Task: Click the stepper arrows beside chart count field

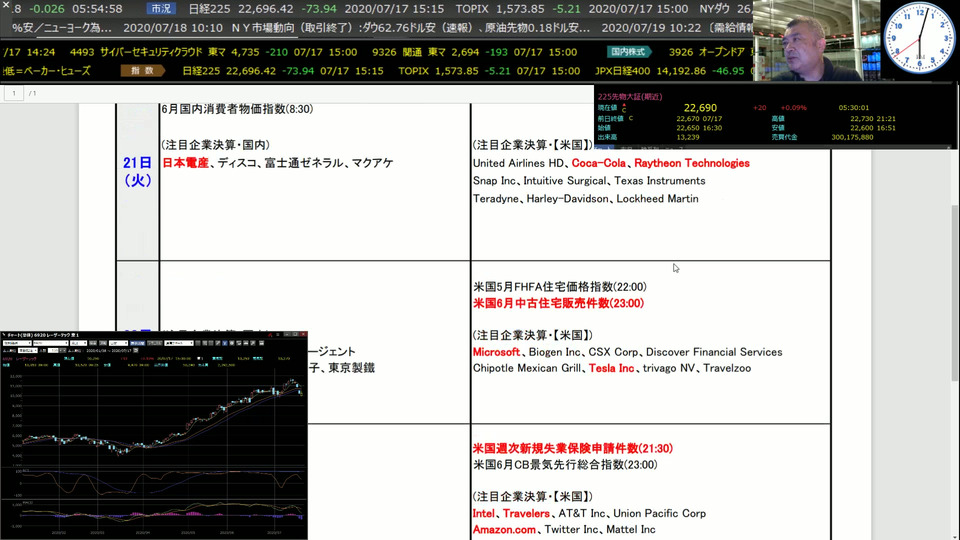Action: click(x=62, y=350)
